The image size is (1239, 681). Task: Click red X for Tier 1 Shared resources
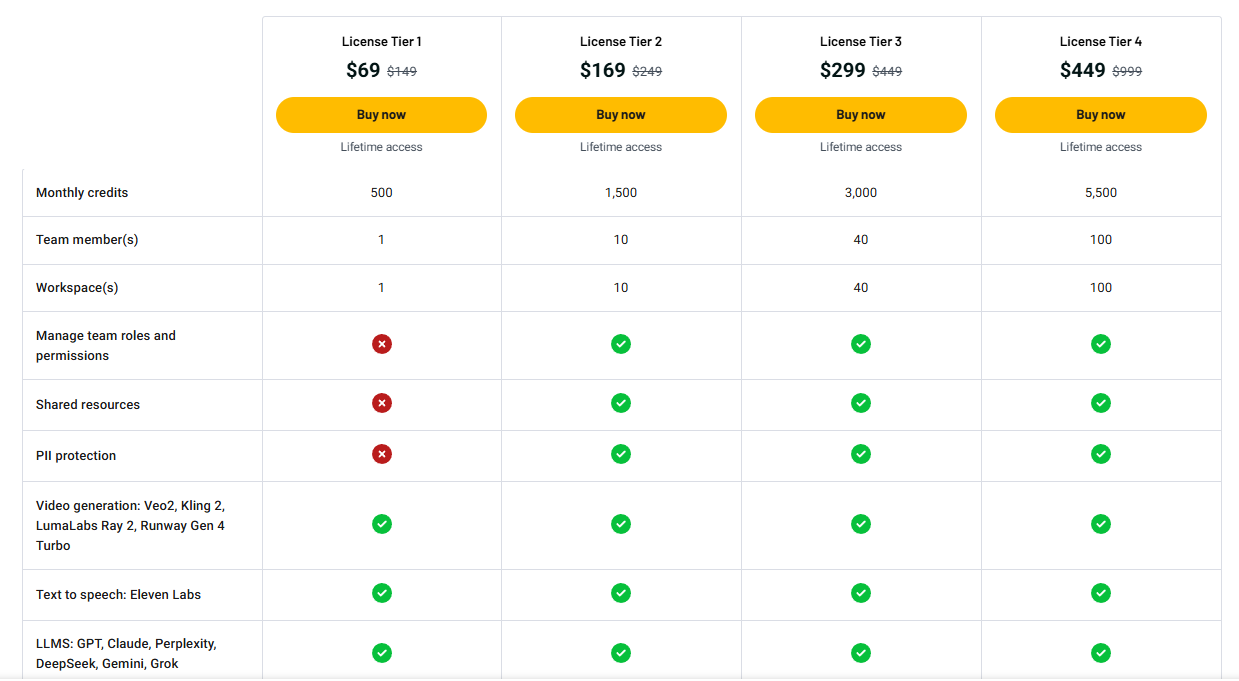click(x=382, y=403)
